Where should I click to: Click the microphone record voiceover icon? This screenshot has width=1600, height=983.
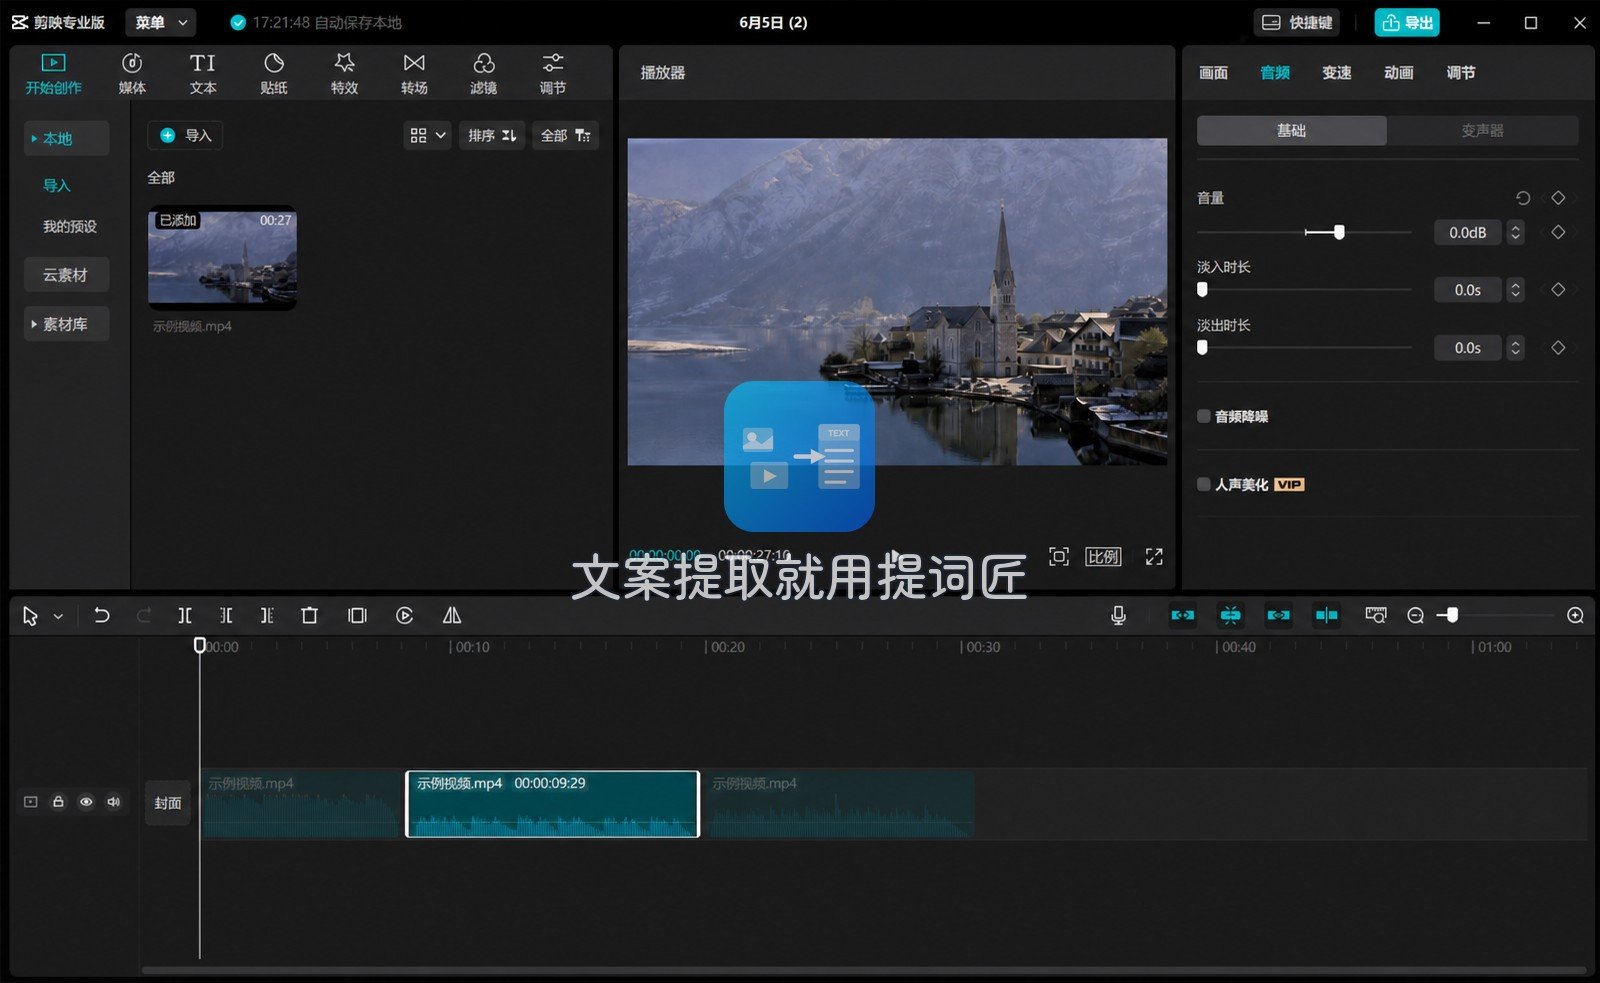(x=1118, y=616)
